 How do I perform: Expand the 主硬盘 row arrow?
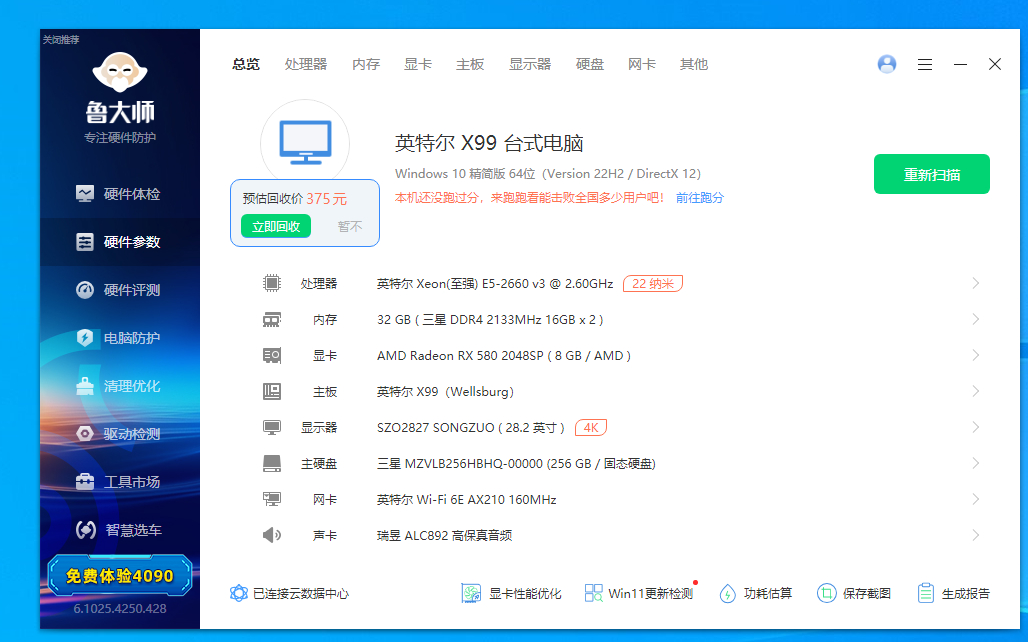(x=976, y=464)
